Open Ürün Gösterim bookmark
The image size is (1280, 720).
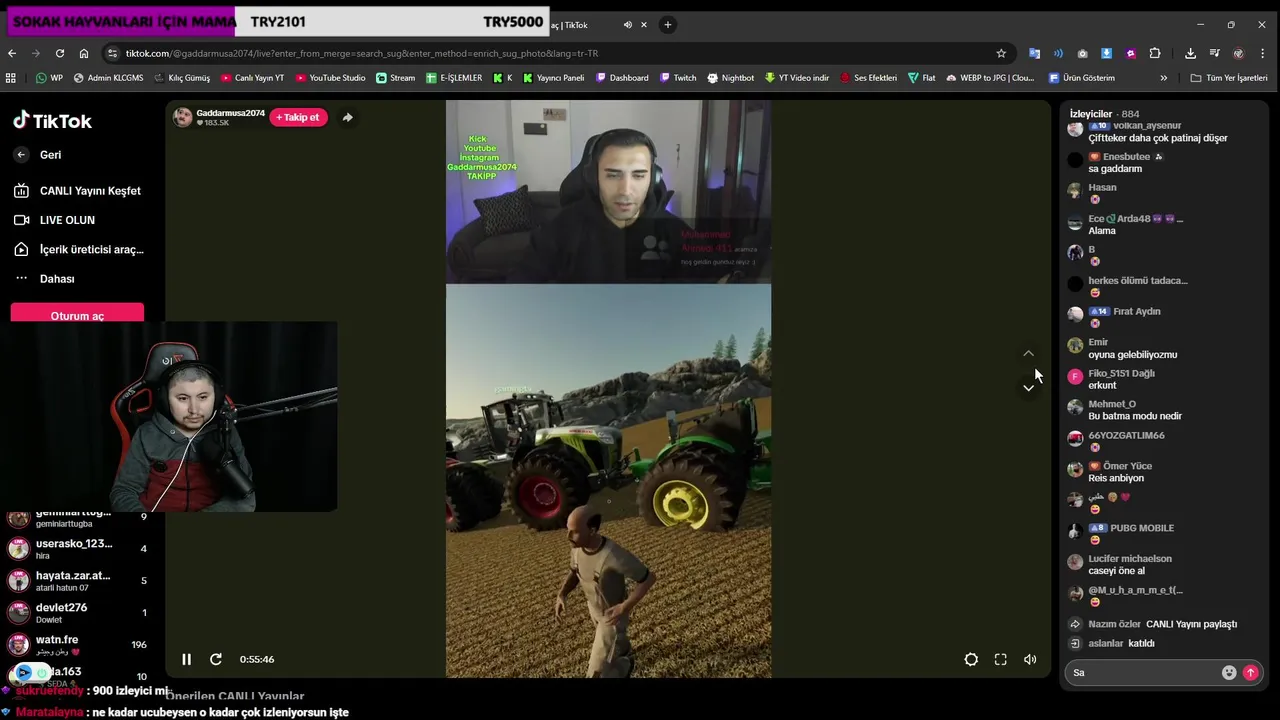(1081, 77)
